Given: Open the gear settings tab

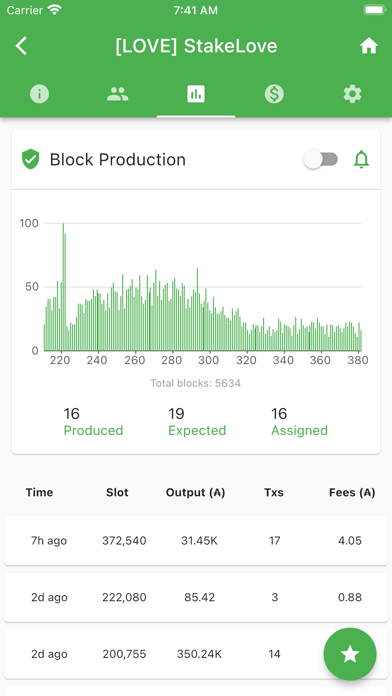Looking at the screenshot, I should coord(352,94).
